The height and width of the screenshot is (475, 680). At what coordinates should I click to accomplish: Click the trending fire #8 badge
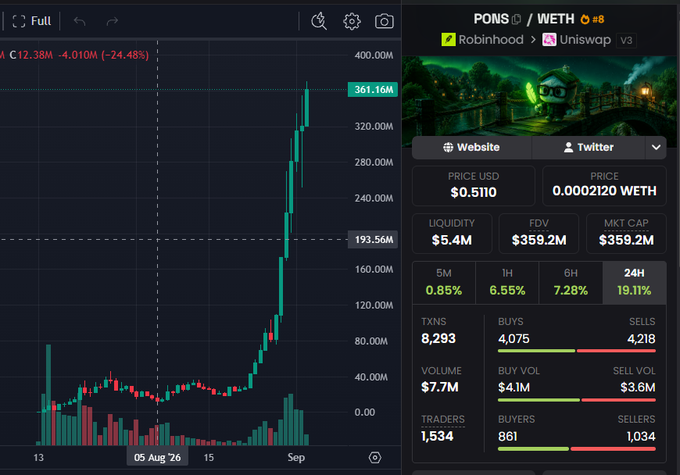592,19
